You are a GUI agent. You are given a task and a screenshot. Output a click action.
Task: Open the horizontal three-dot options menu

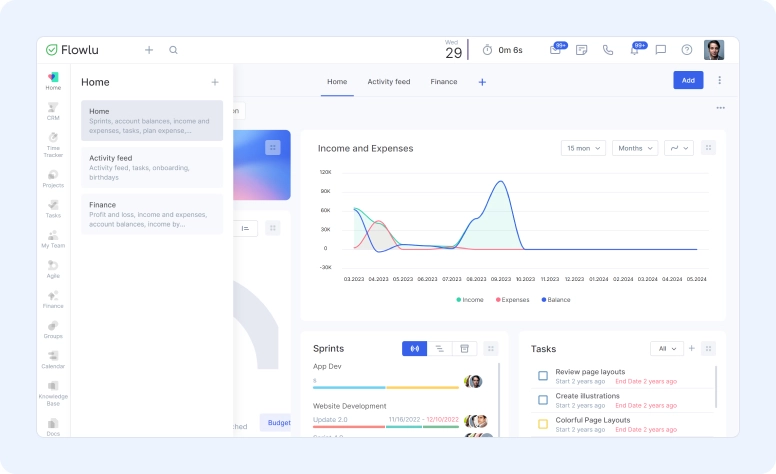(x=721, y=108)
